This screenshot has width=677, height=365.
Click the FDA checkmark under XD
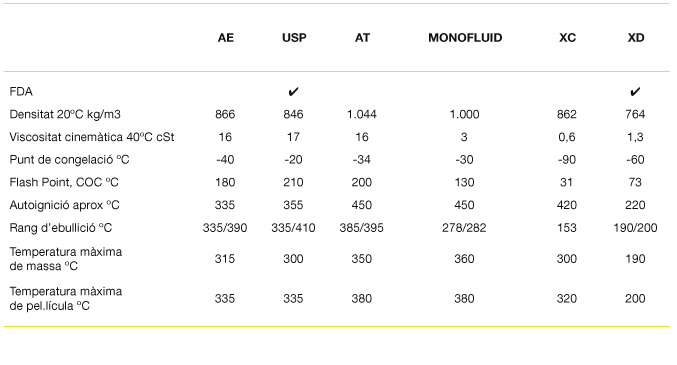(635, 92)
